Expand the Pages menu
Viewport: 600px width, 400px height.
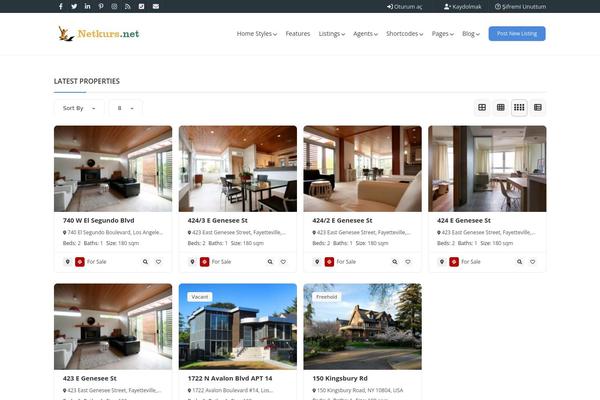tap(443, 34)
